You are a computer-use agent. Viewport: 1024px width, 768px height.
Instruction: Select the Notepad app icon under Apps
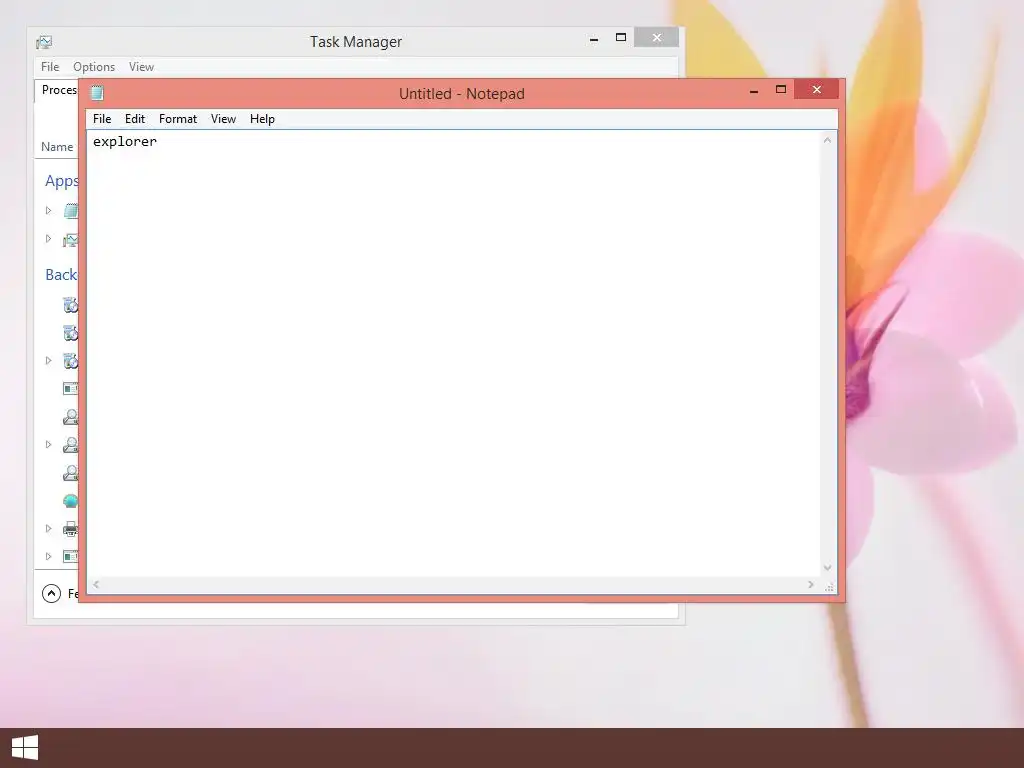[71, 210]
